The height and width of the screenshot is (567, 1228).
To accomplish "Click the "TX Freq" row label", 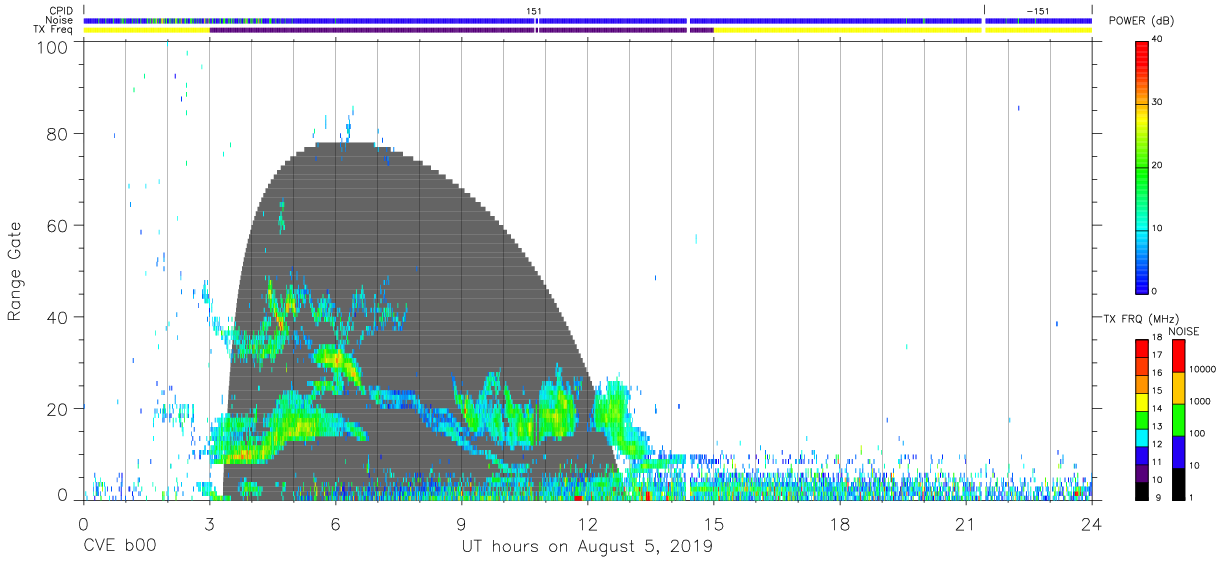I will click(52, 30).
